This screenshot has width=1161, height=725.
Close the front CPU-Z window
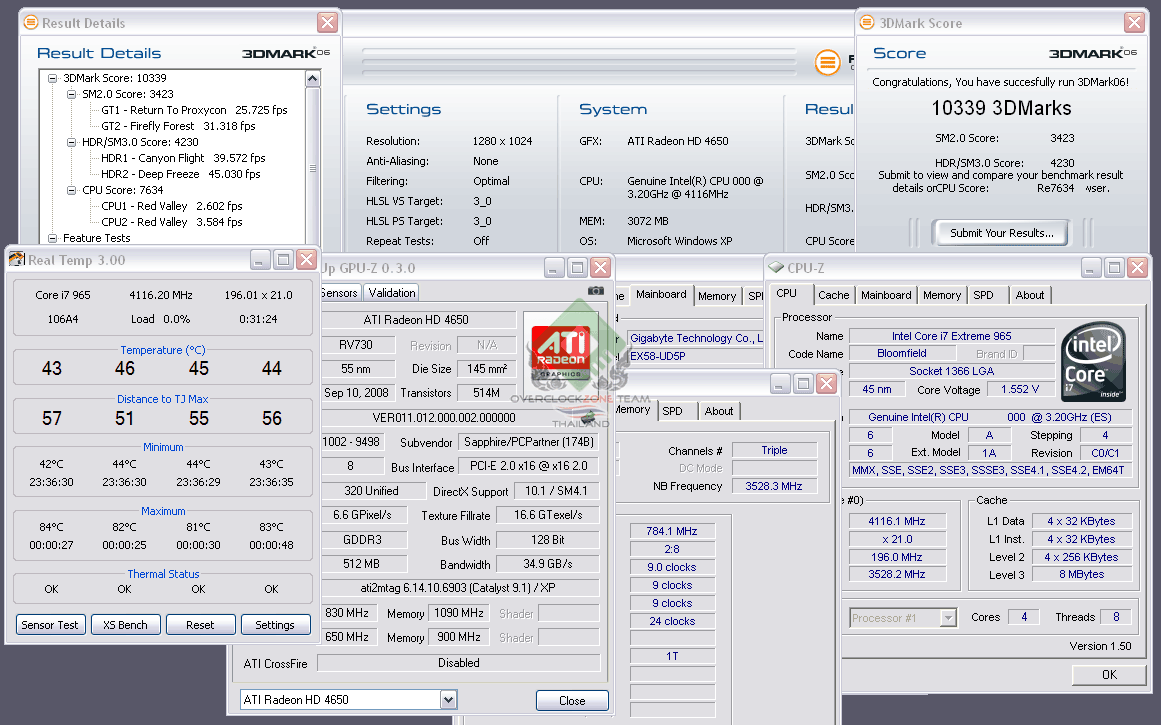tap(1137, 267)
